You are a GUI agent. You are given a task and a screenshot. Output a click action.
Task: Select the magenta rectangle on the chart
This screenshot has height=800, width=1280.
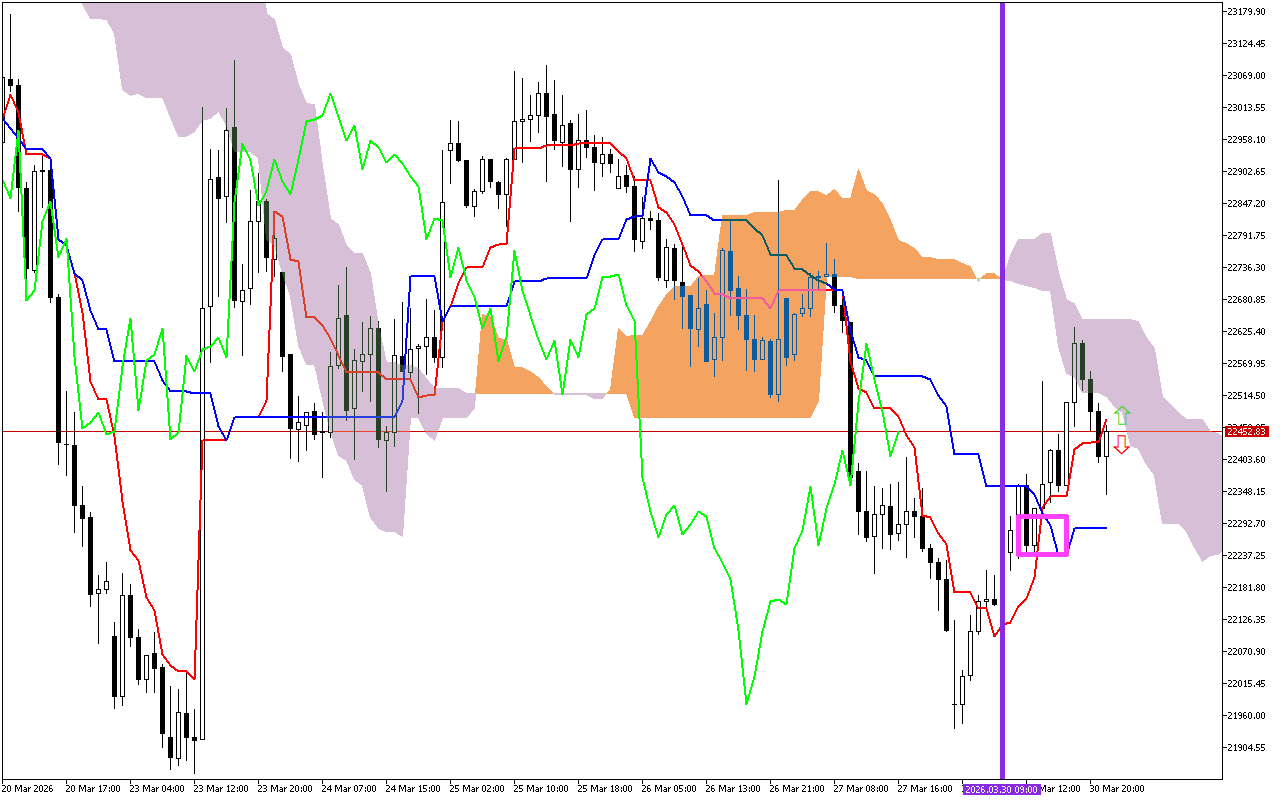[x=1042, y=517]
